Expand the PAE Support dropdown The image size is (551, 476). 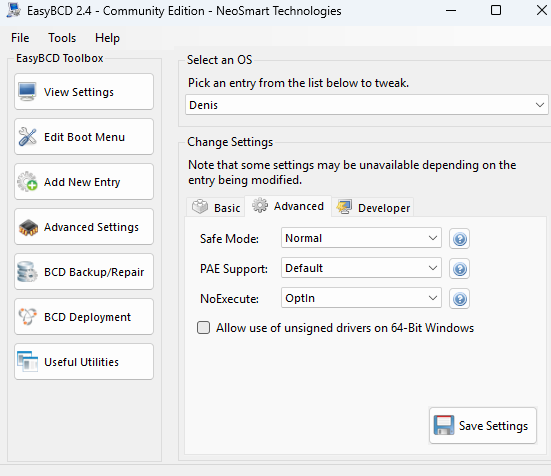(361, 268)
